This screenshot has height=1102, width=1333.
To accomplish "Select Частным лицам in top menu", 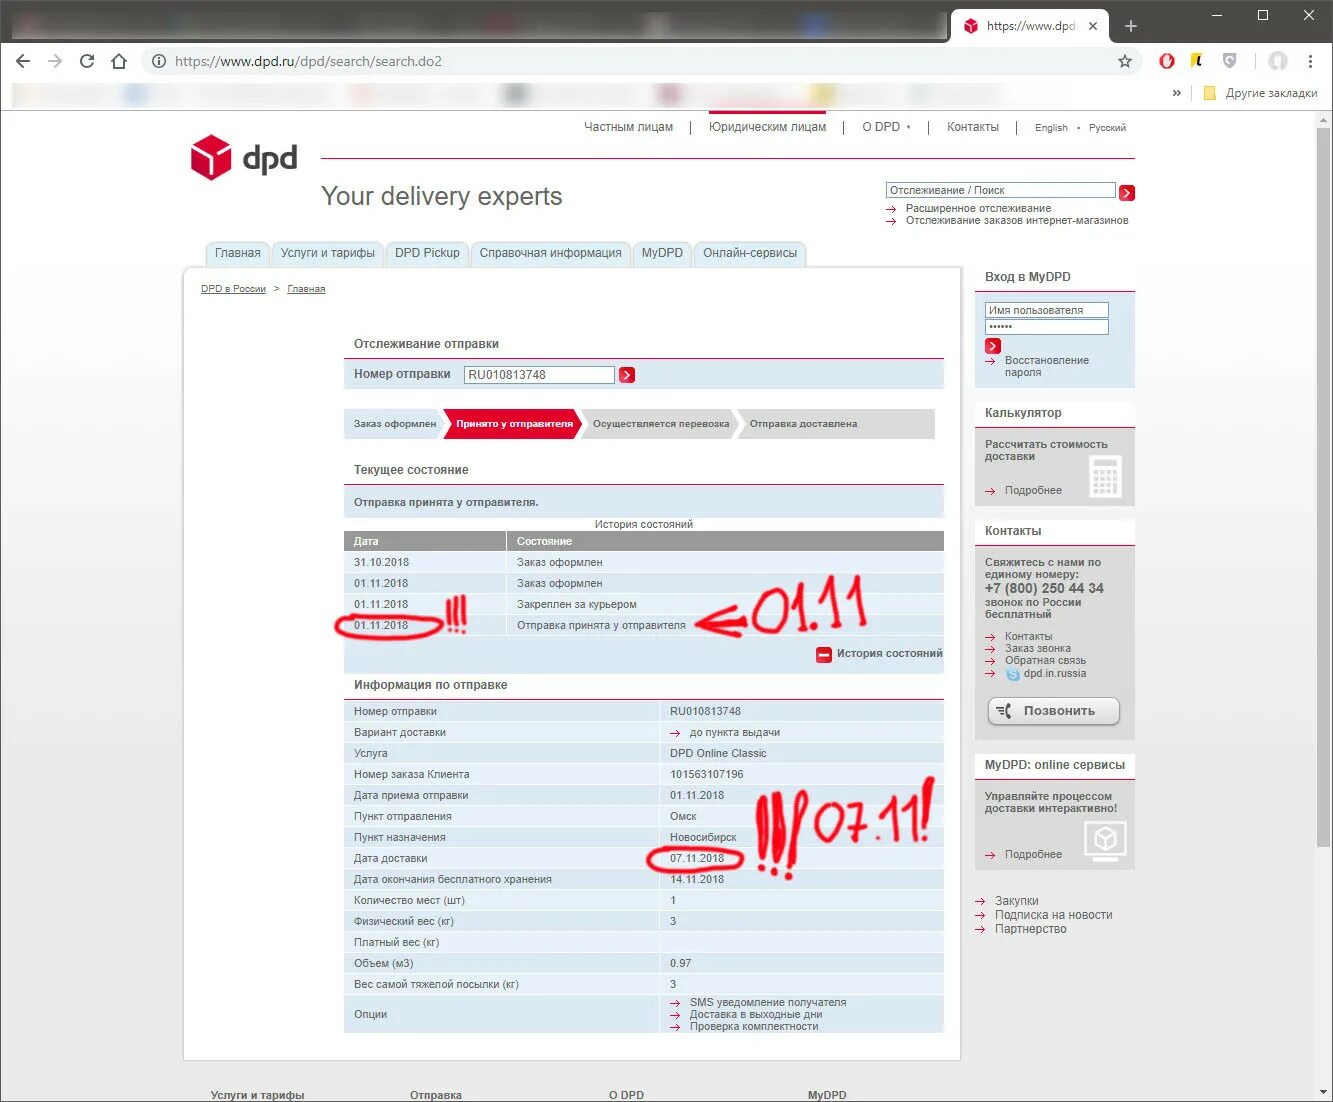I will [628, 127].
